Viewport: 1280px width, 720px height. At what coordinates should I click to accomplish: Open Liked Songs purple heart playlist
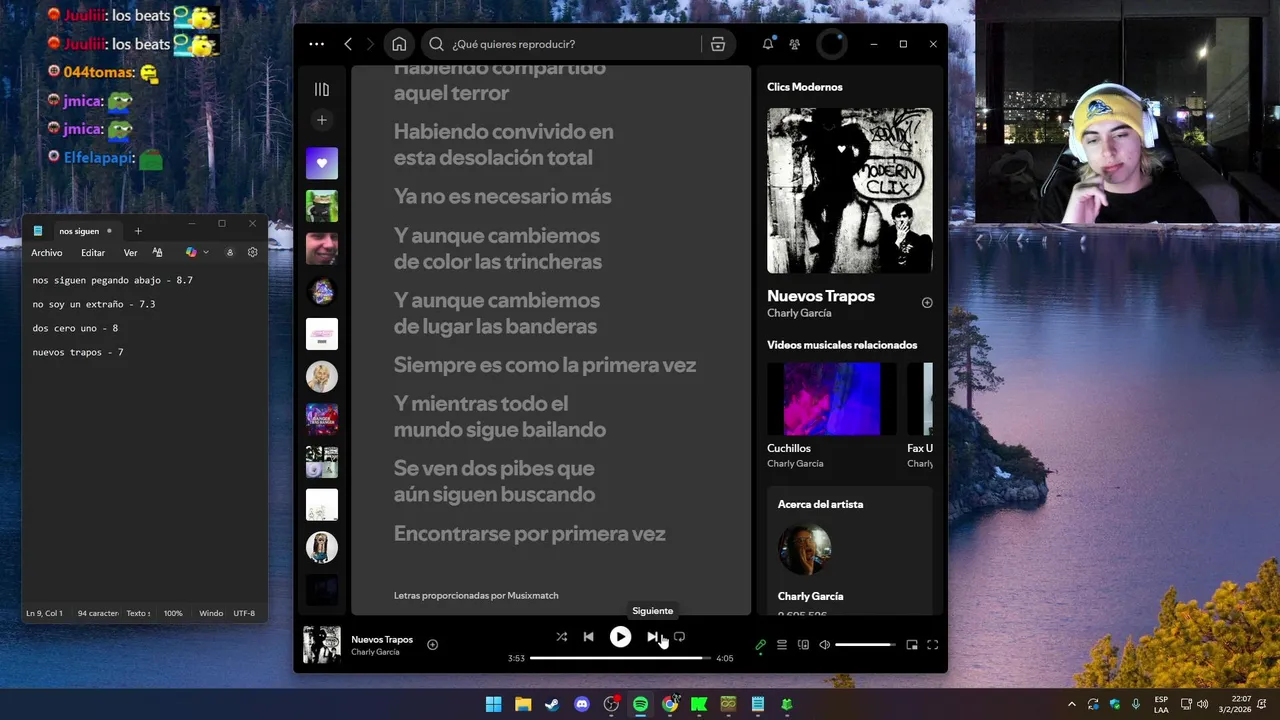pos(322,163)
